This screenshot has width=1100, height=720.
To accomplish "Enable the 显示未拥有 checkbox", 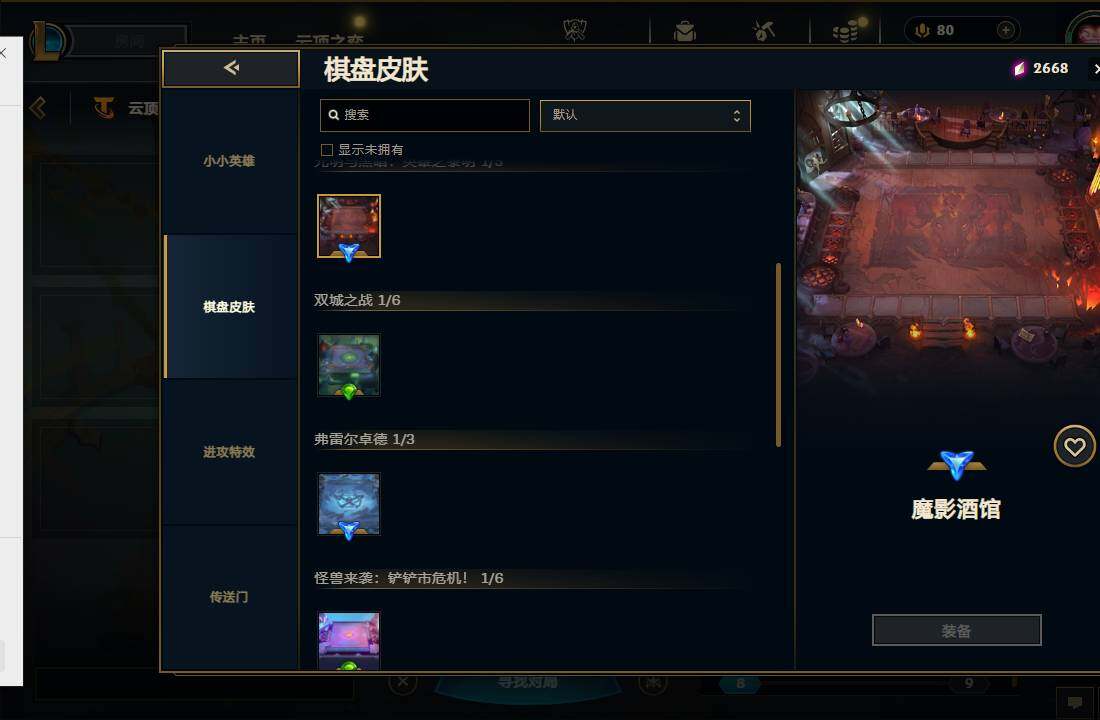I will point(327,149).
